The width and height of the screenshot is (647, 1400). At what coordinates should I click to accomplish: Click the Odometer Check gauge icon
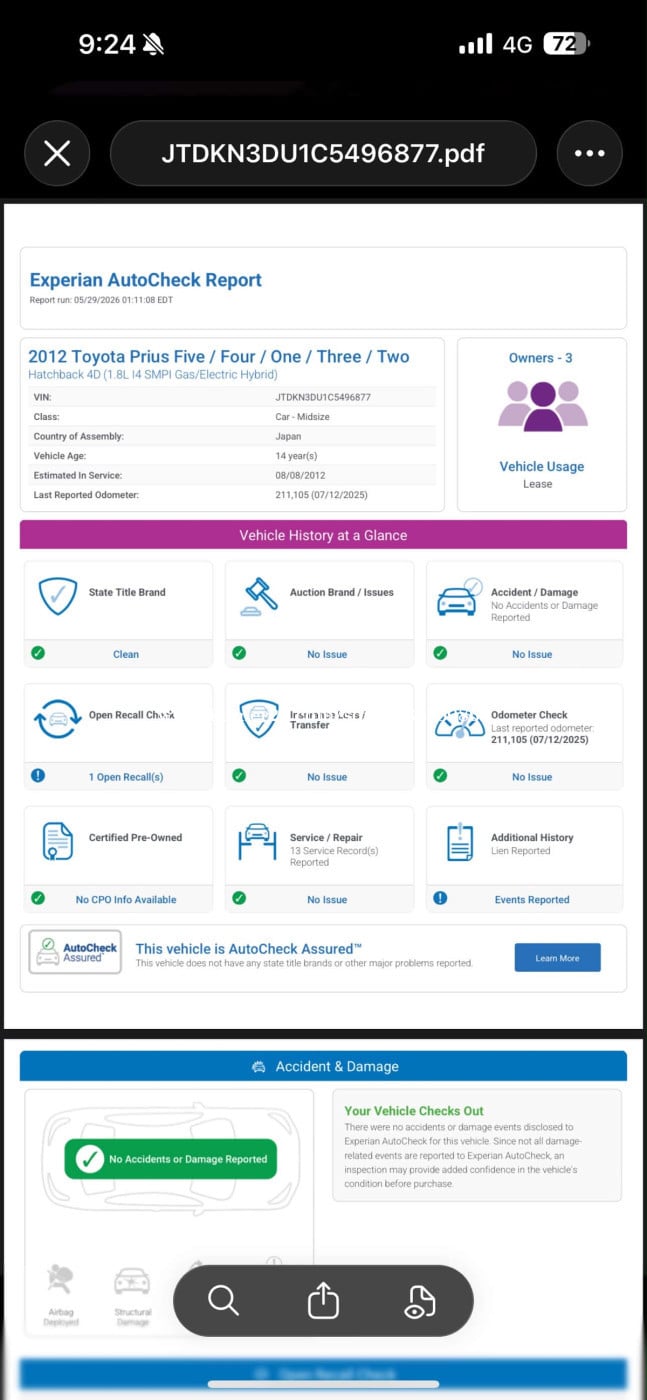coord(460,723)
